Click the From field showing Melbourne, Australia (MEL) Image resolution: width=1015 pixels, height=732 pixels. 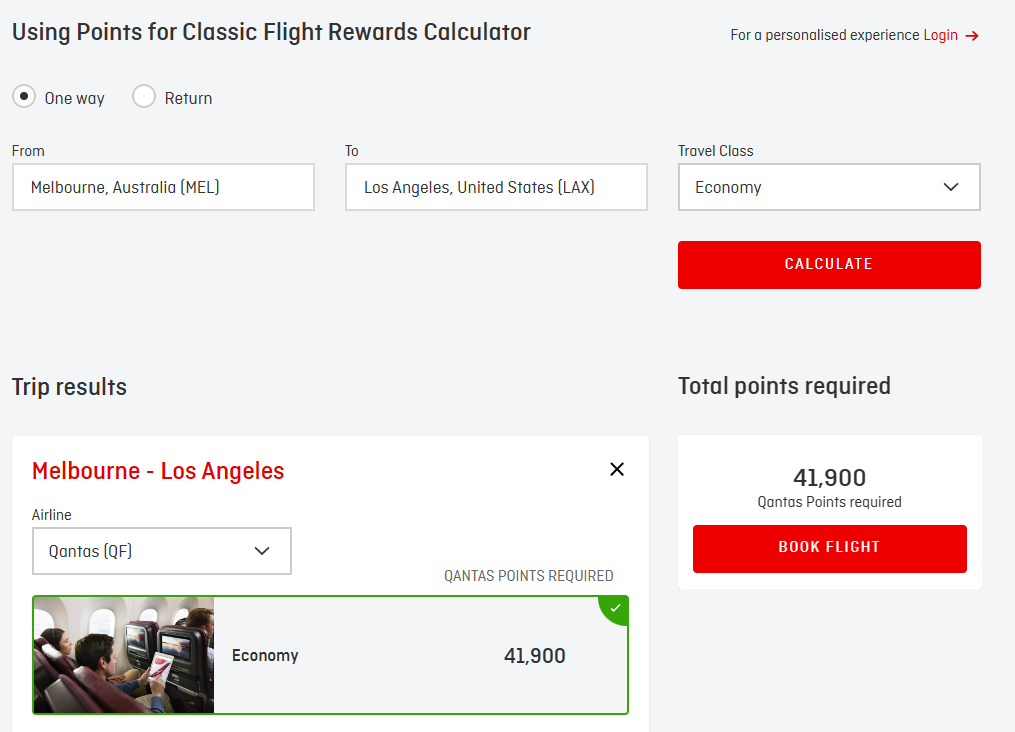[163, 187]
